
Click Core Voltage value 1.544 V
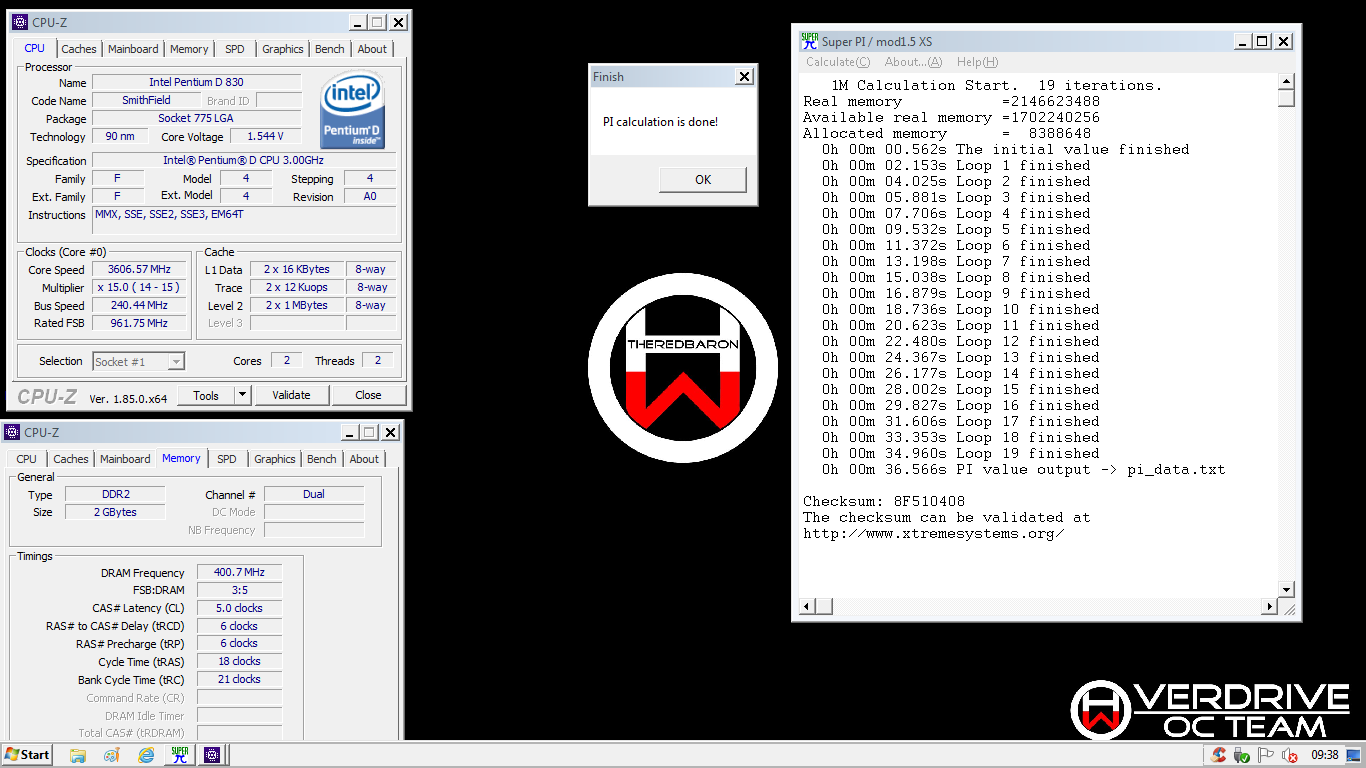(x=265, y=136)
